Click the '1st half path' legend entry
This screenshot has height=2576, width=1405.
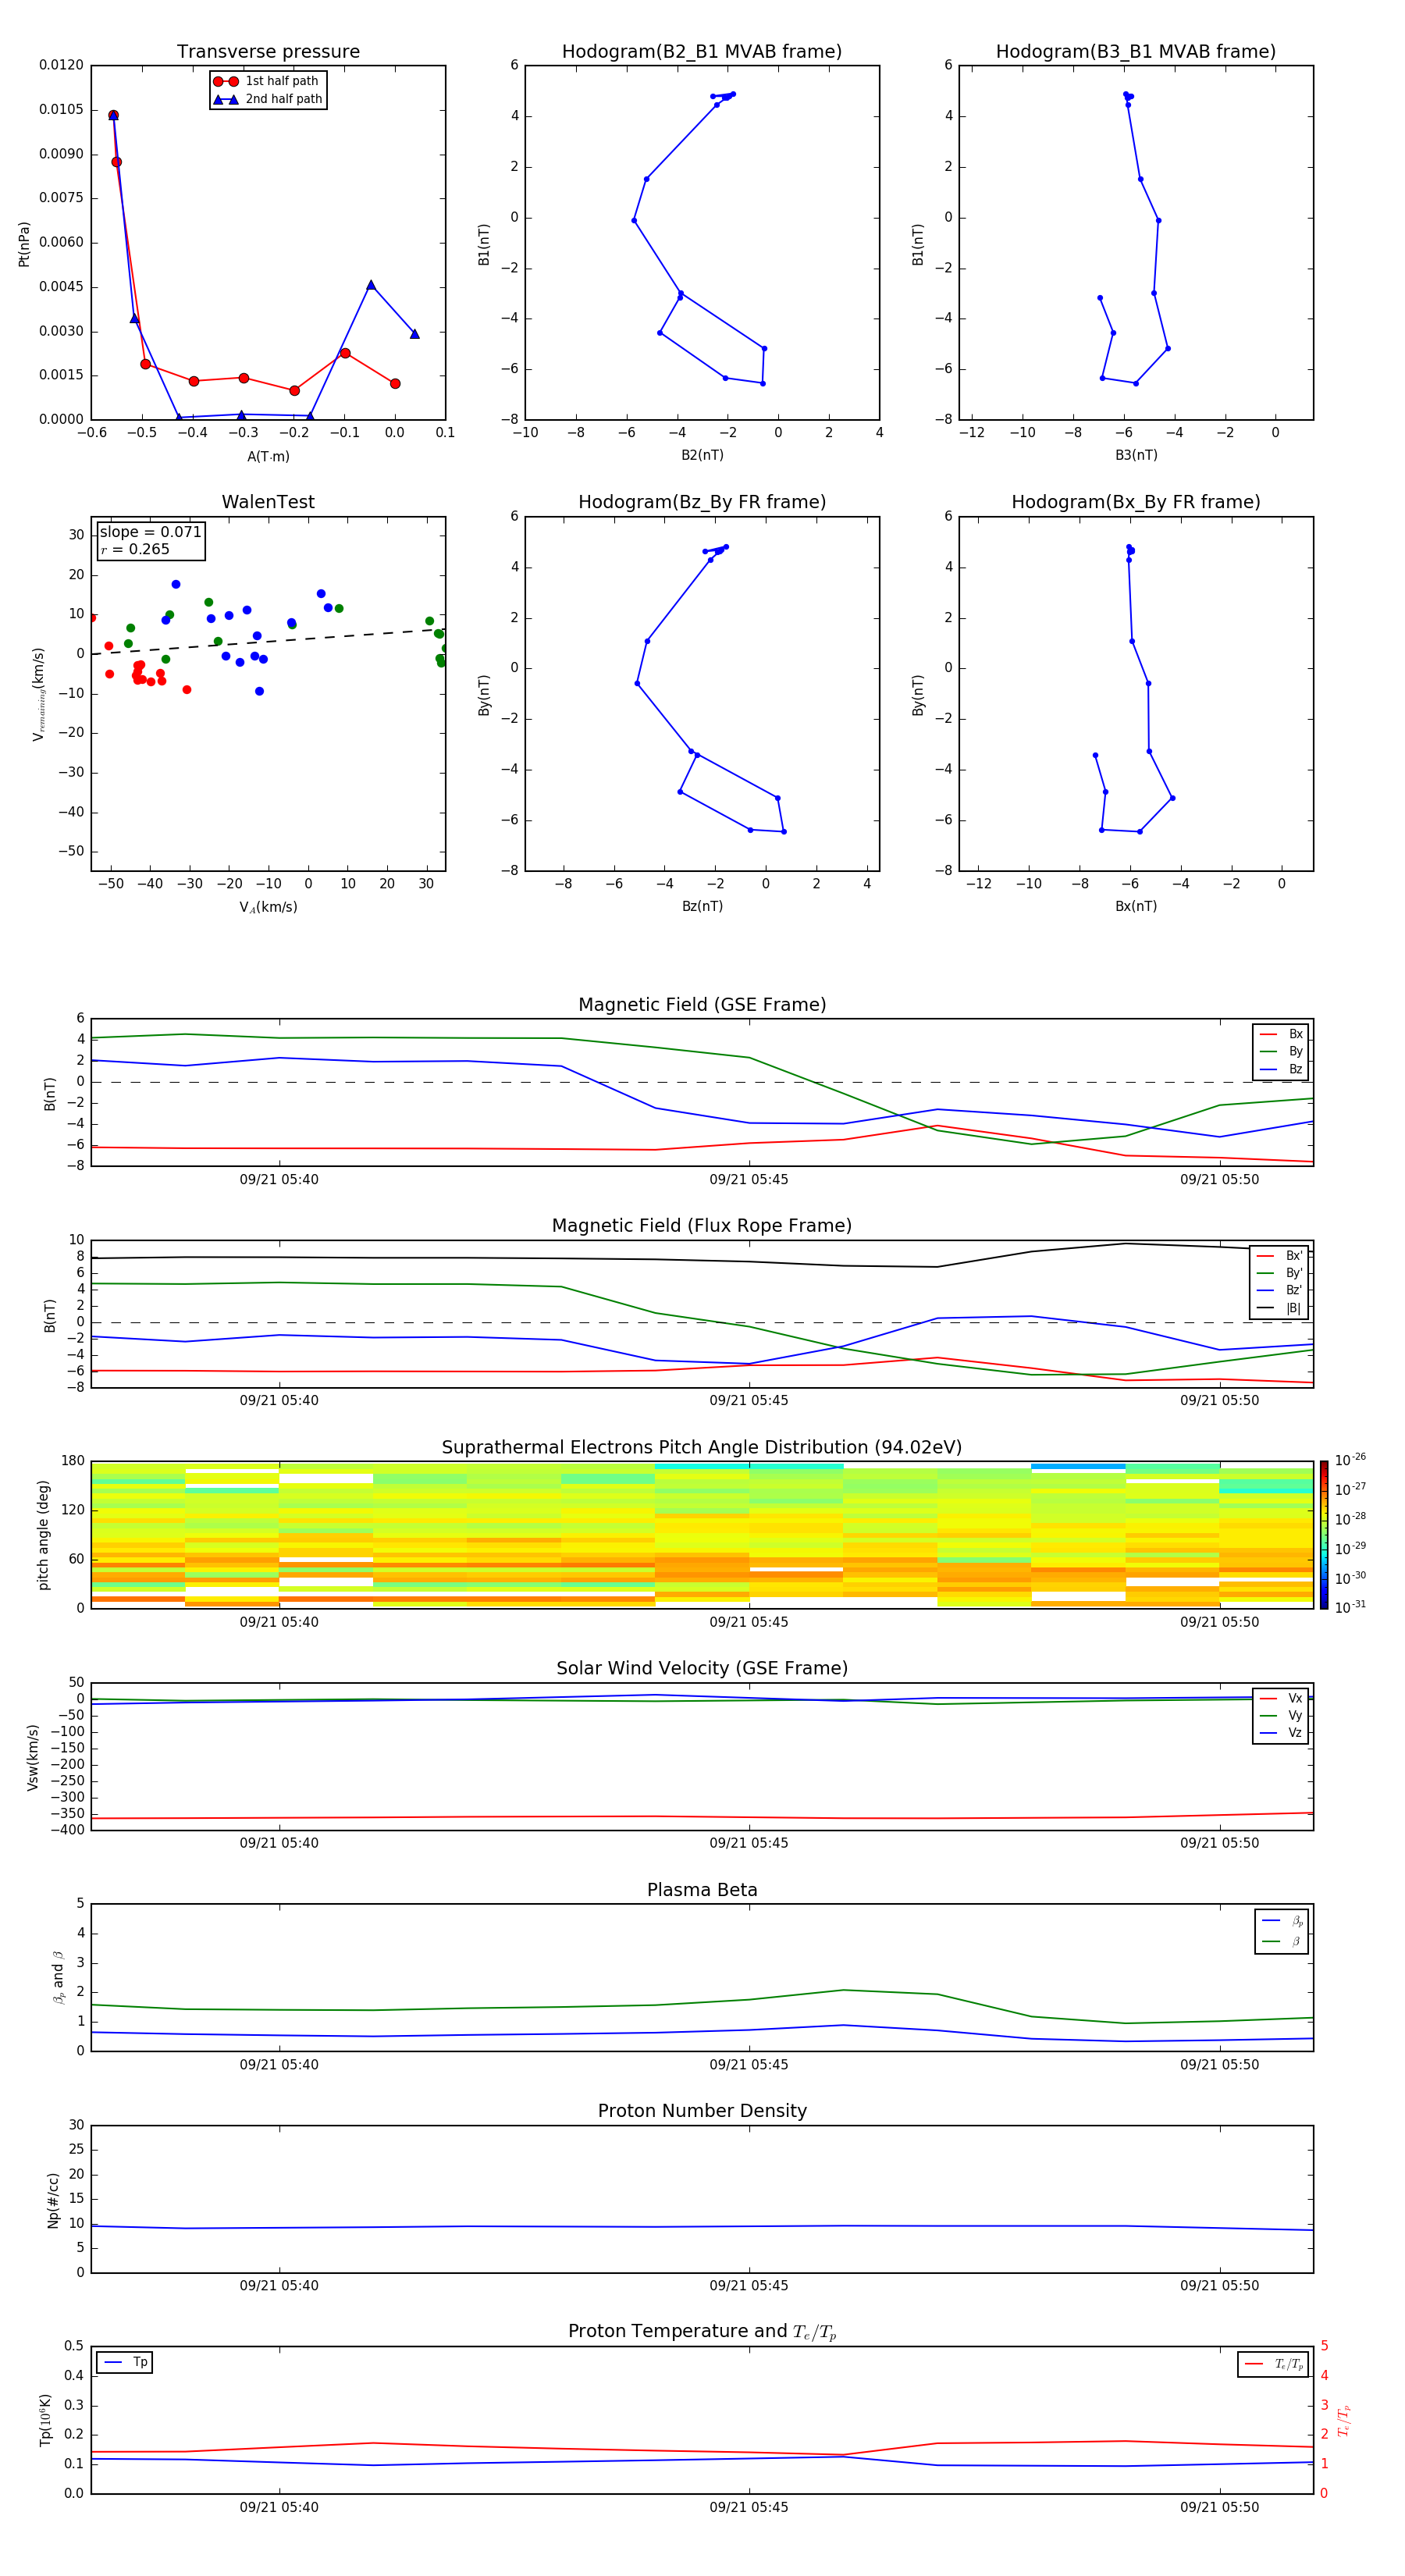tap(267, 81)
